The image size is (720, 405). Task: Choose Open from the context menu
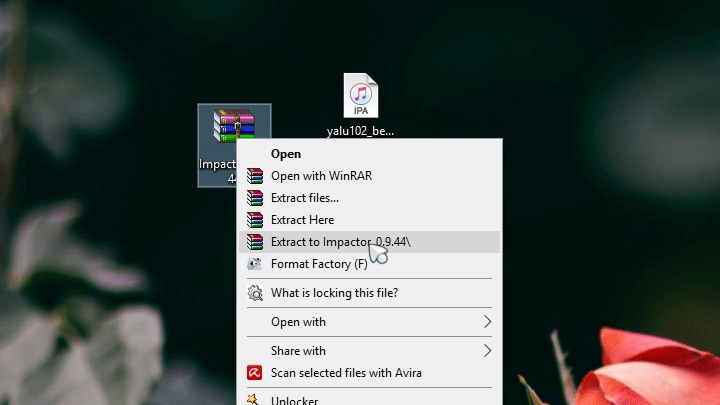tap(369, 154)
